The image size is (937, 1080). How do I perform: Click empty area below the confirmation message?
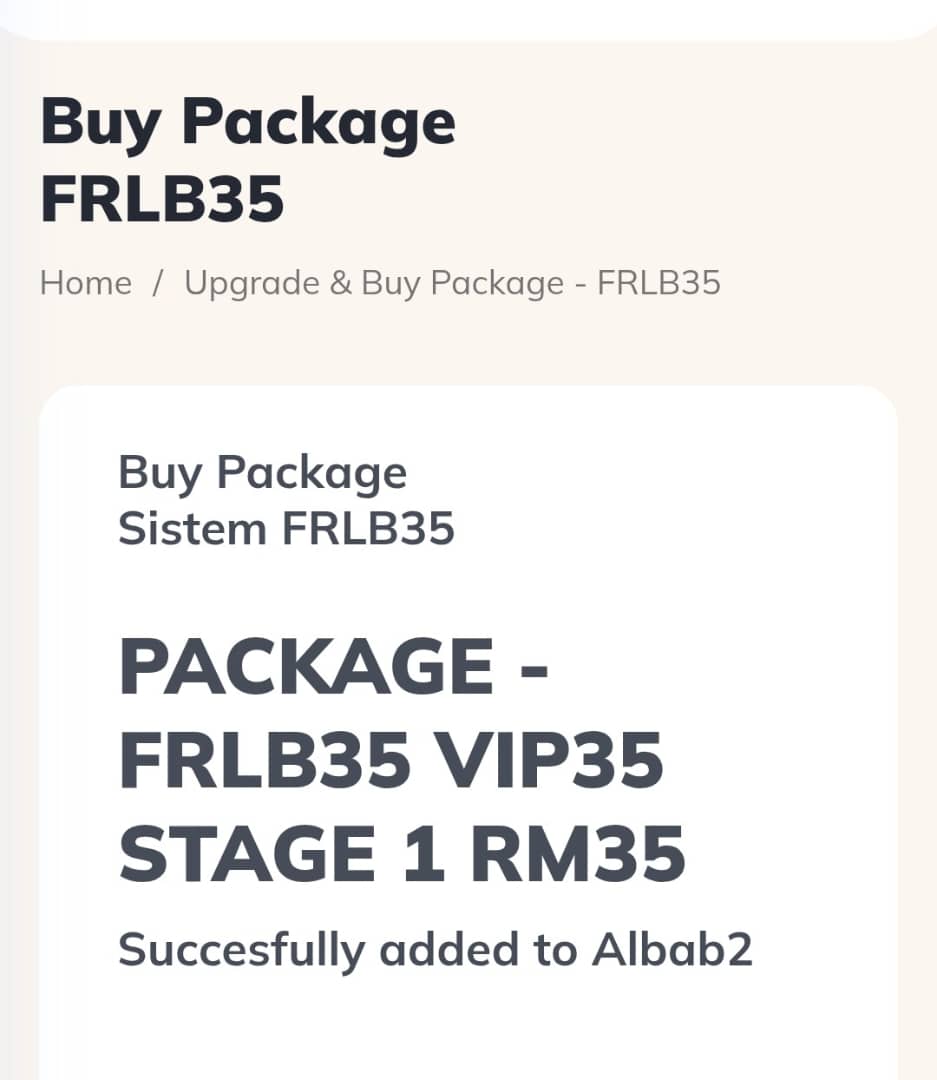pyautogui.click(x=468, y=1030)
